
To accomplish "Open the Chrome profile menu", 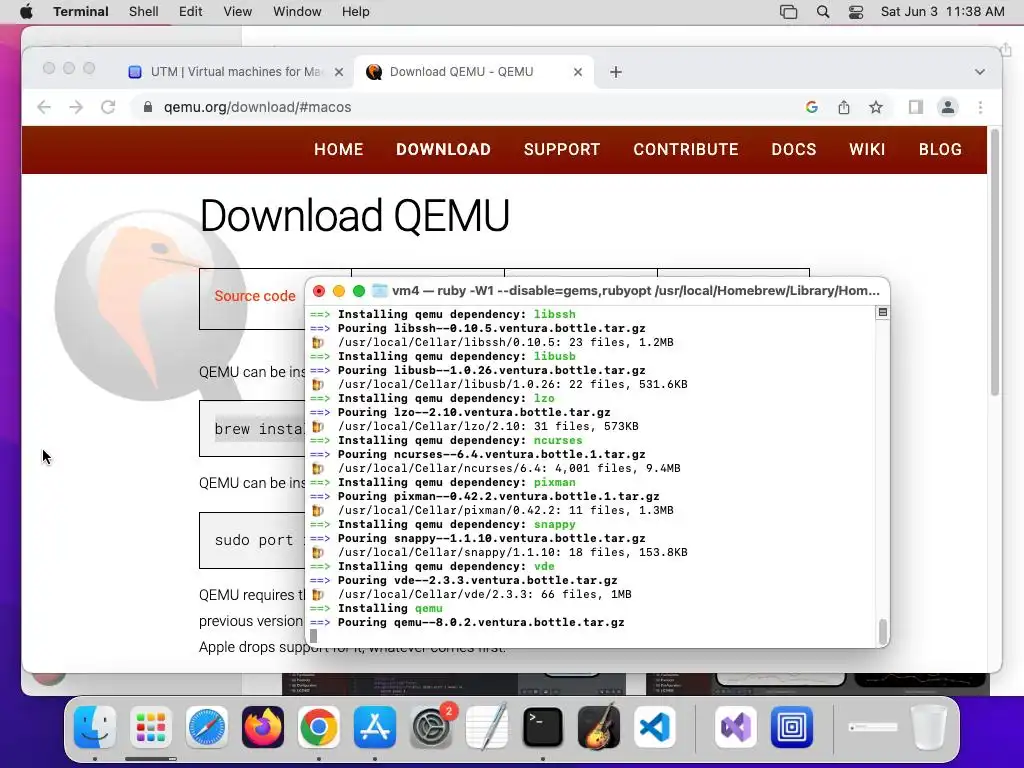I will (948, 107).
